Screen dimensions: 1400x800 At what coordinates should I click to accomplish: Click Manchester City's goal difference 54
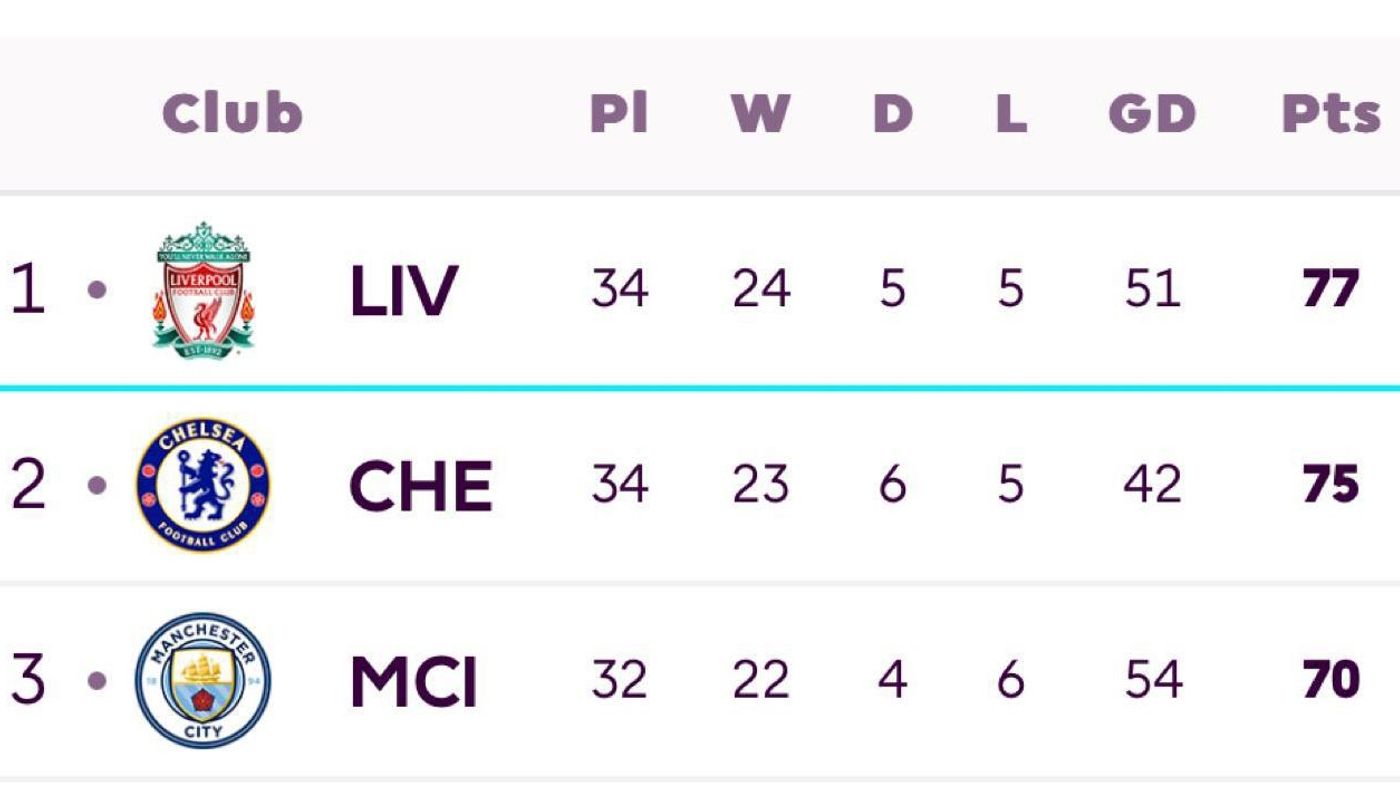point(1152,680)
